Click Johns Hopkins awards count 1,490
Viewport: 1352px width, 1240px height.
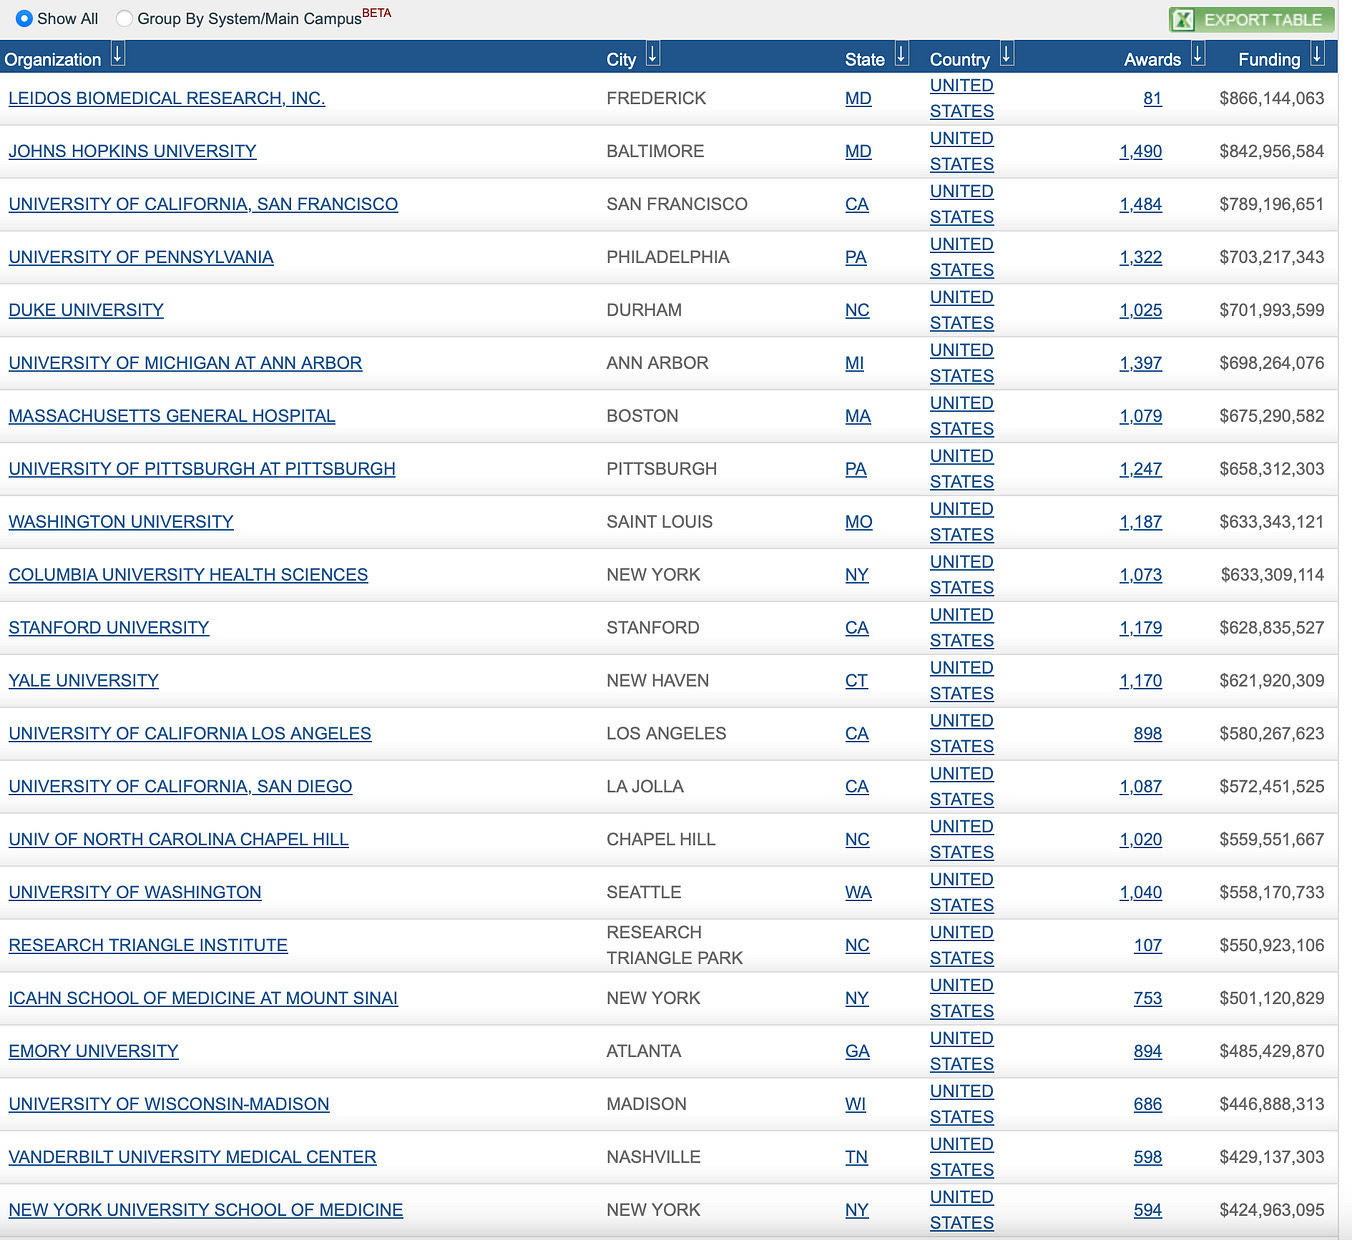pyautogui.click(x=1141, y=151)
